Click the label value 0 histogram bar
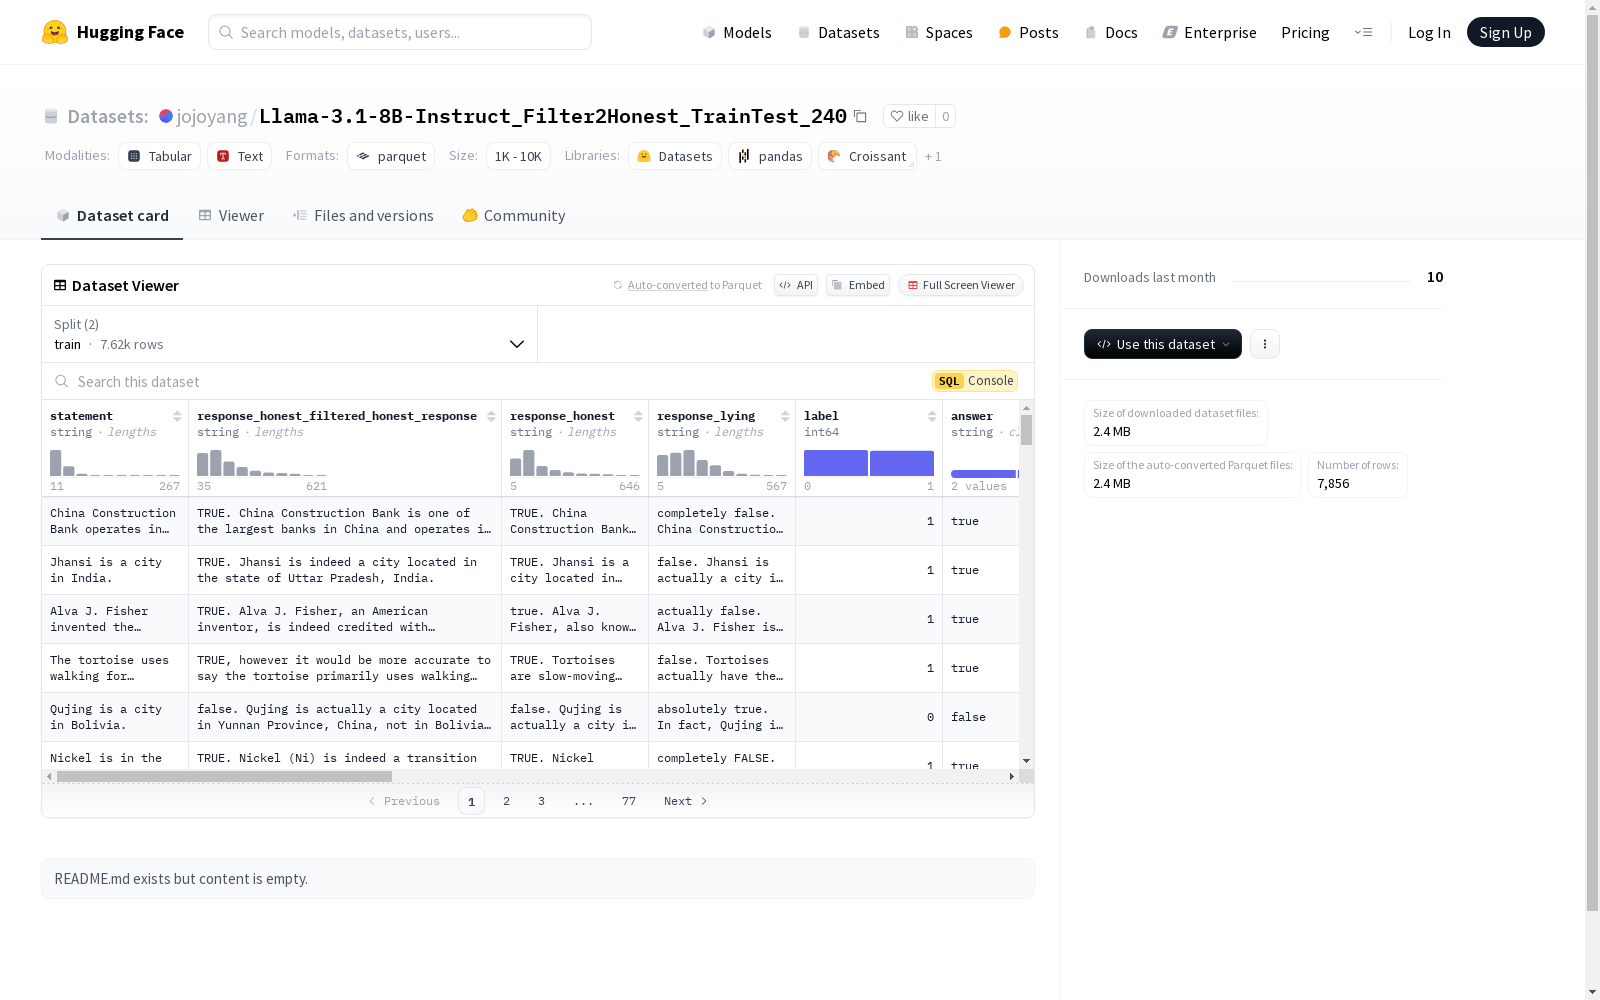This screenshot has height=1000, width=1600. pyautogui.click(x=836, y=463)
